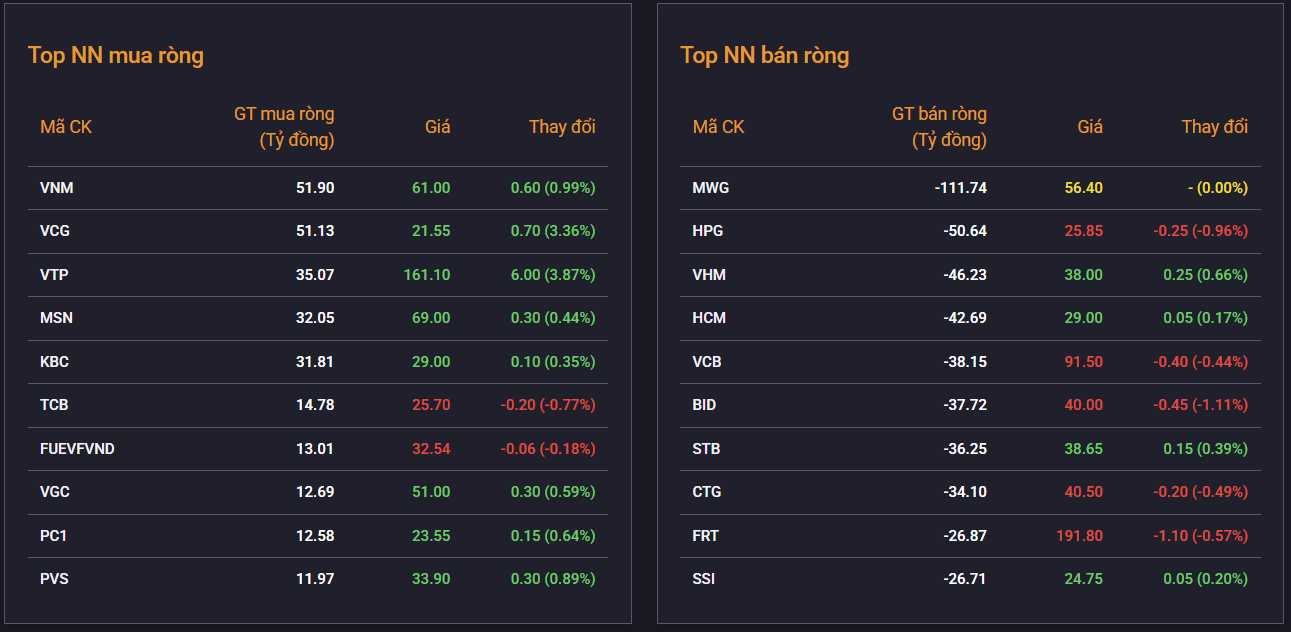The height and width of the screenshot is (632, 1291).
Task: Select the "GT bán ròng (Tỷ đồng)" column header
Action: (939, 127)
